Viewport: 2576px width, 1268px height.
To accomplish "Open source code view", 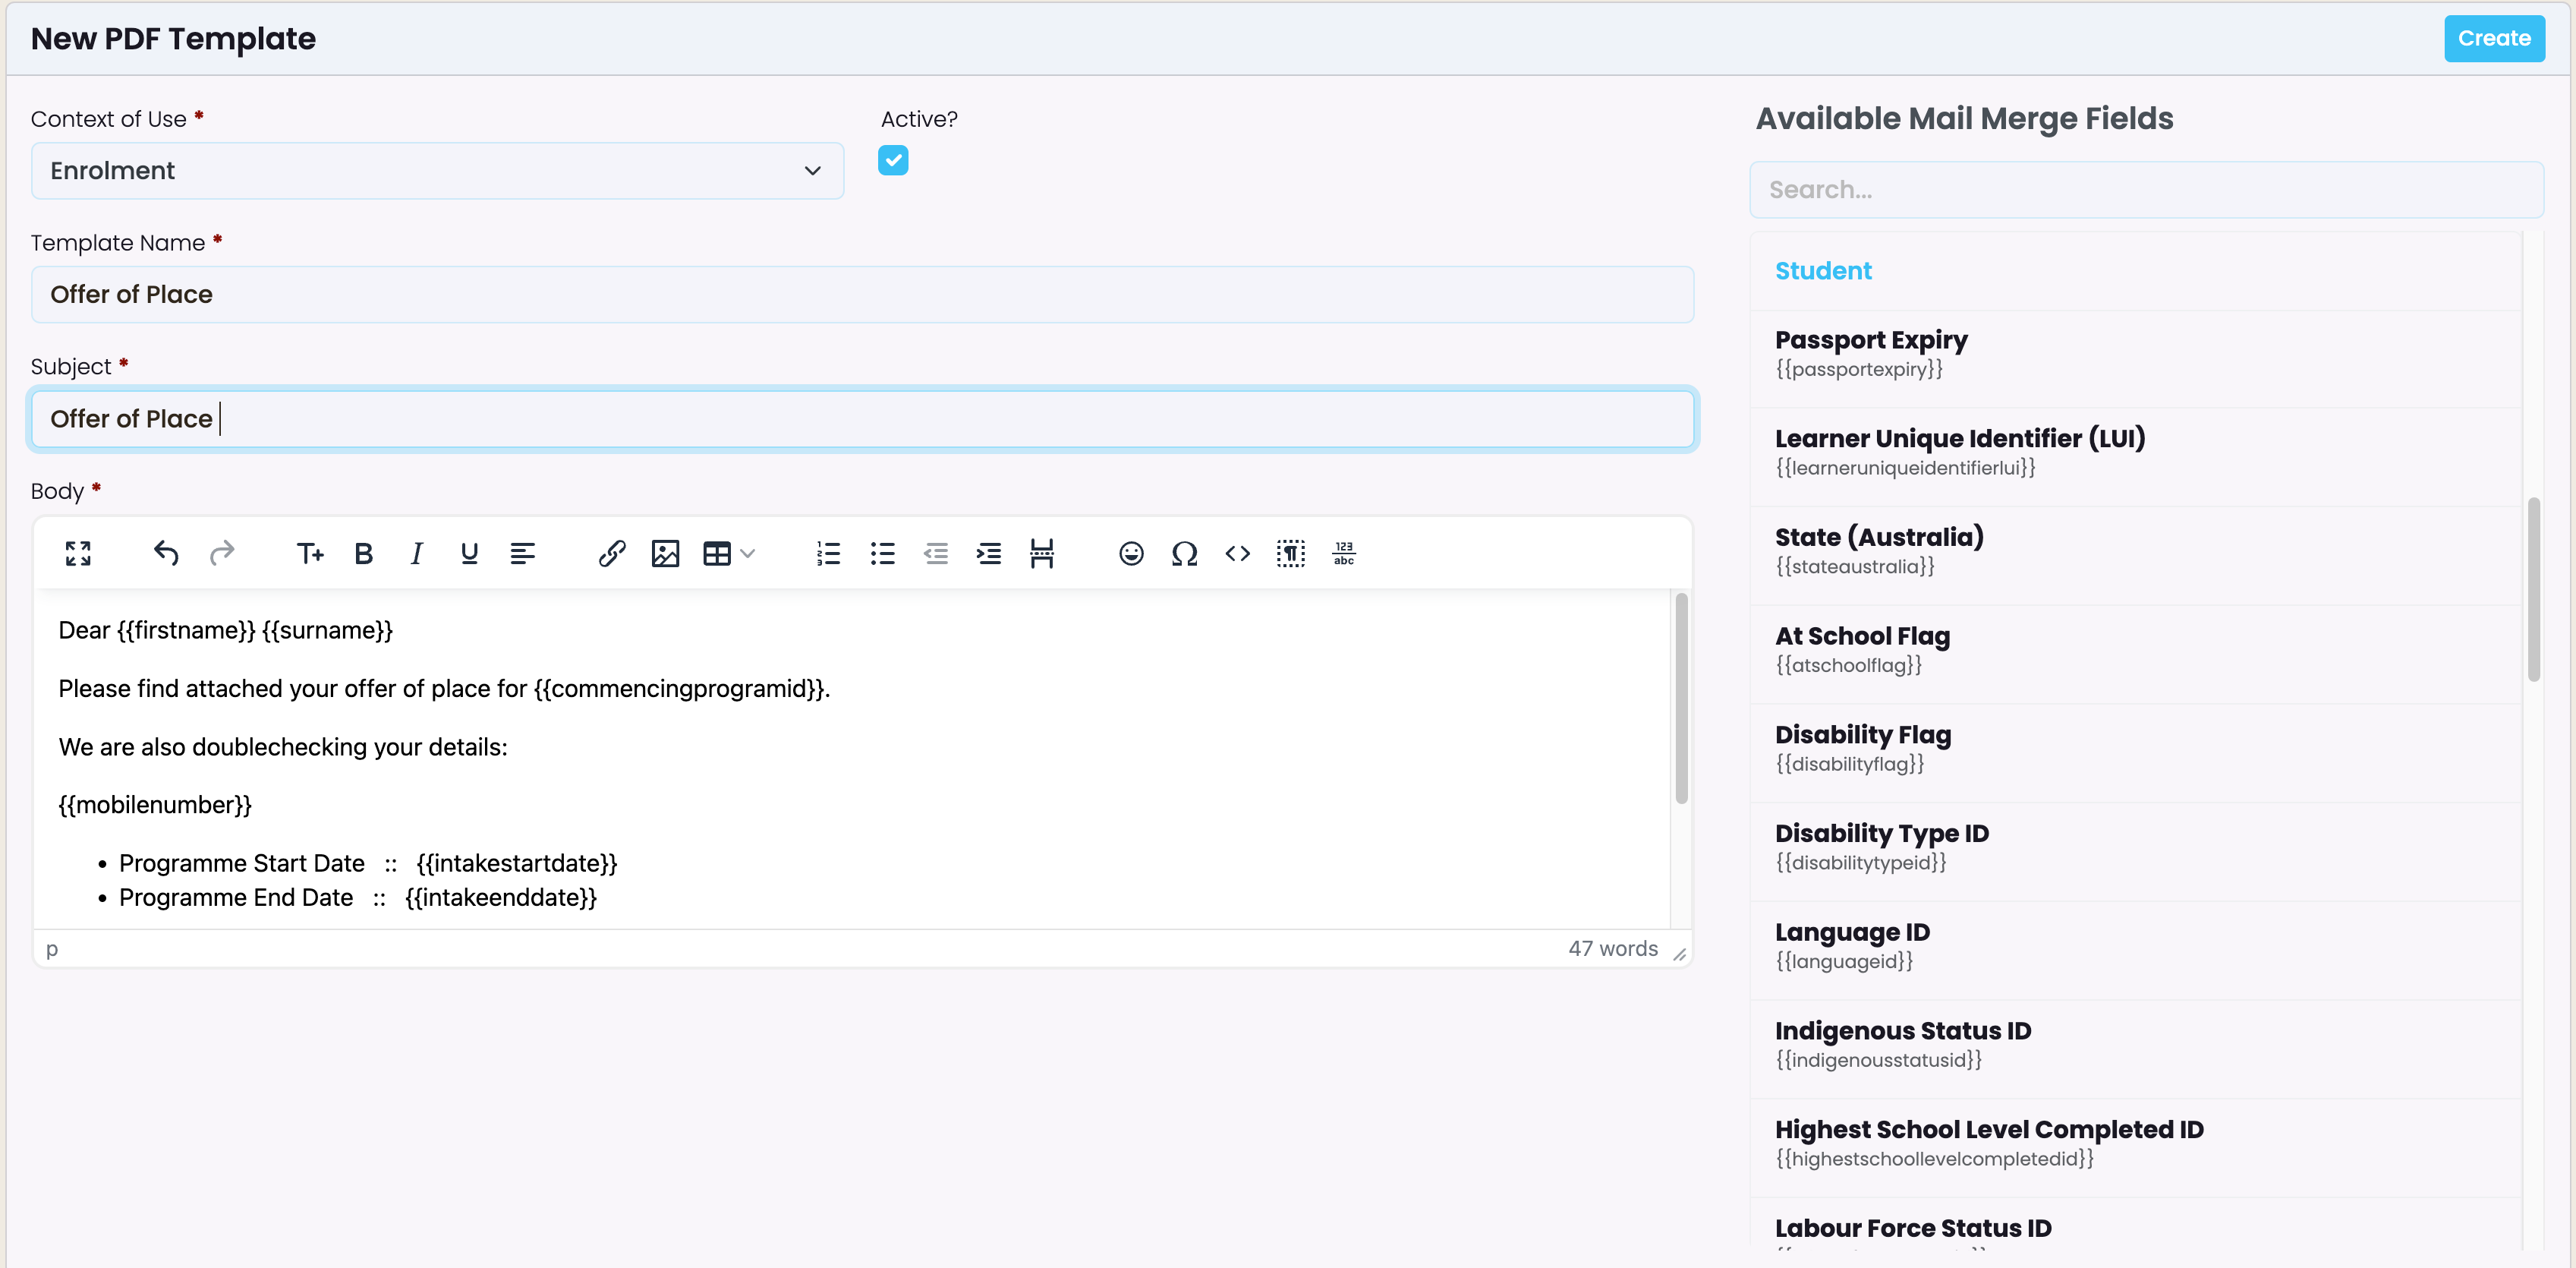I will [x=1237, y=553].
